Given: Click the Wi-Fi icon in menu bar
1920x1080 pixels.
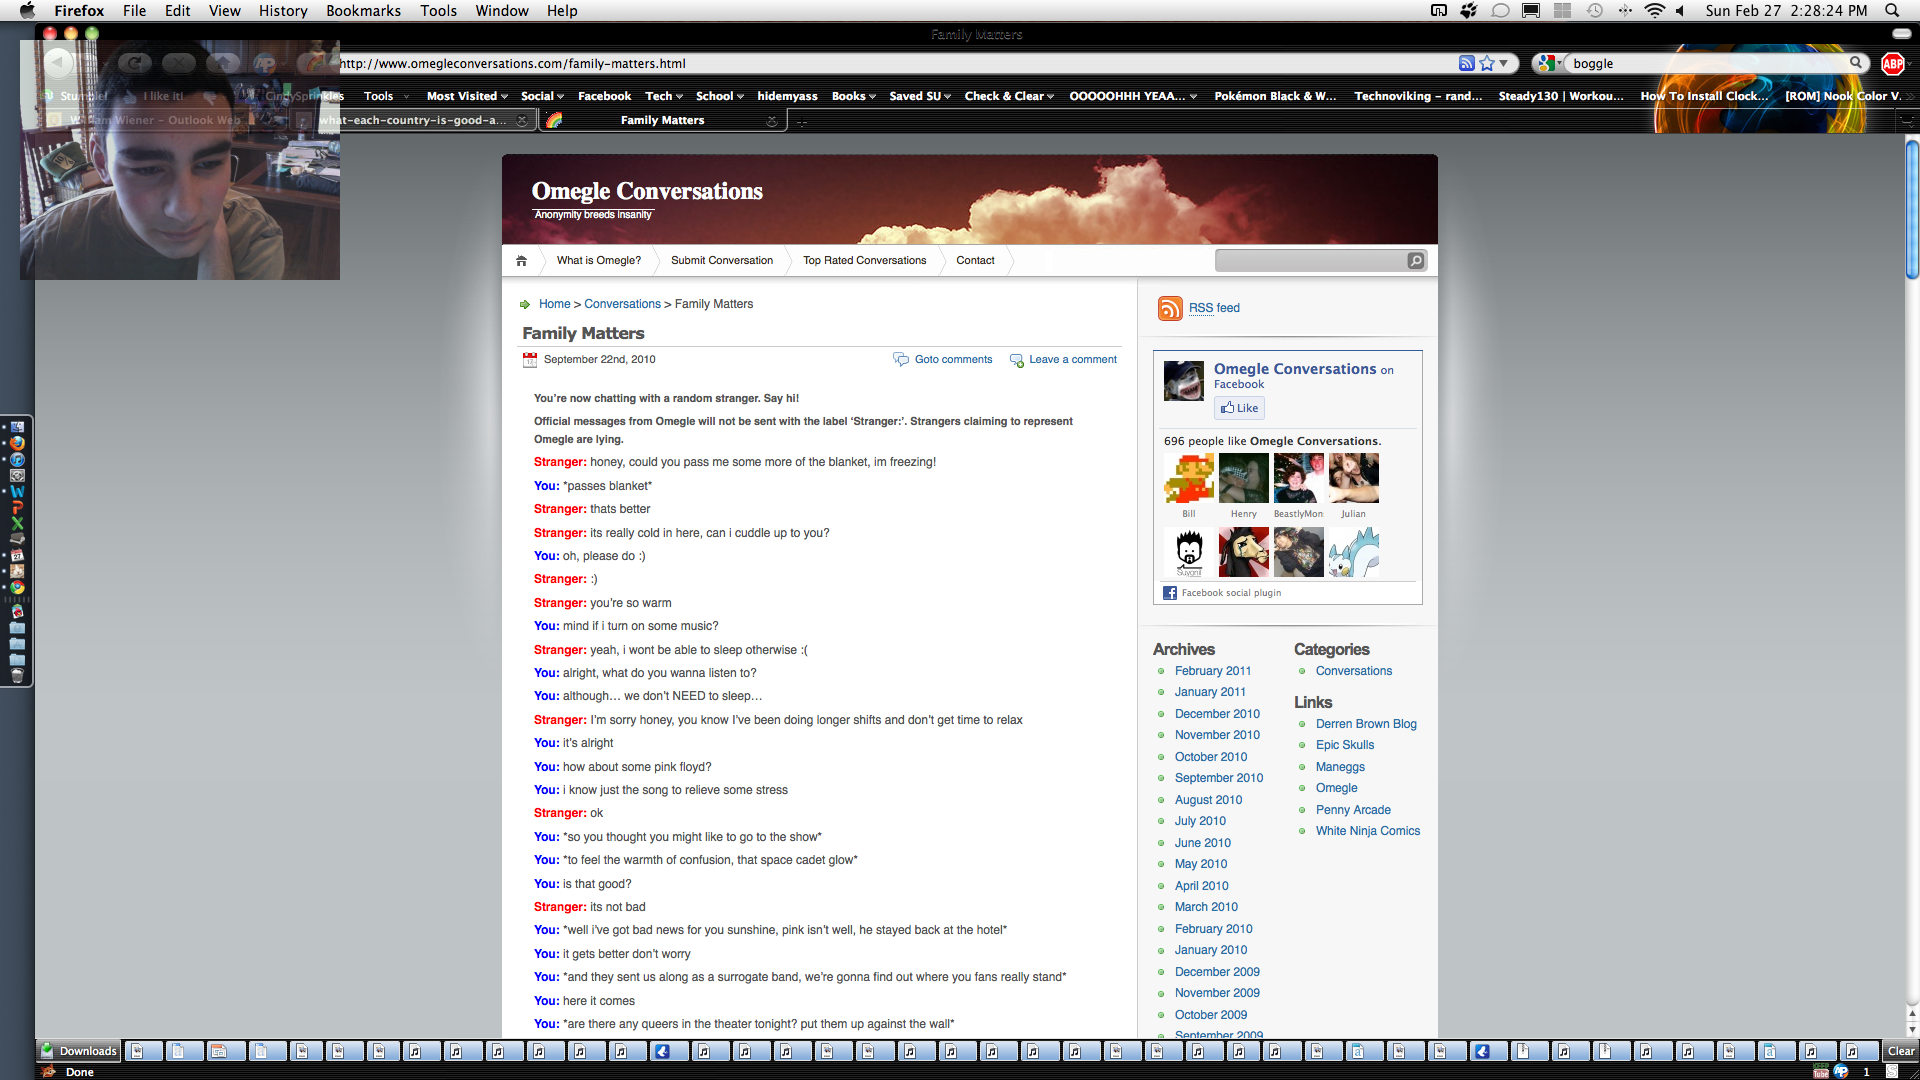Looking at the screenshot, I should tap(1654, 11).
